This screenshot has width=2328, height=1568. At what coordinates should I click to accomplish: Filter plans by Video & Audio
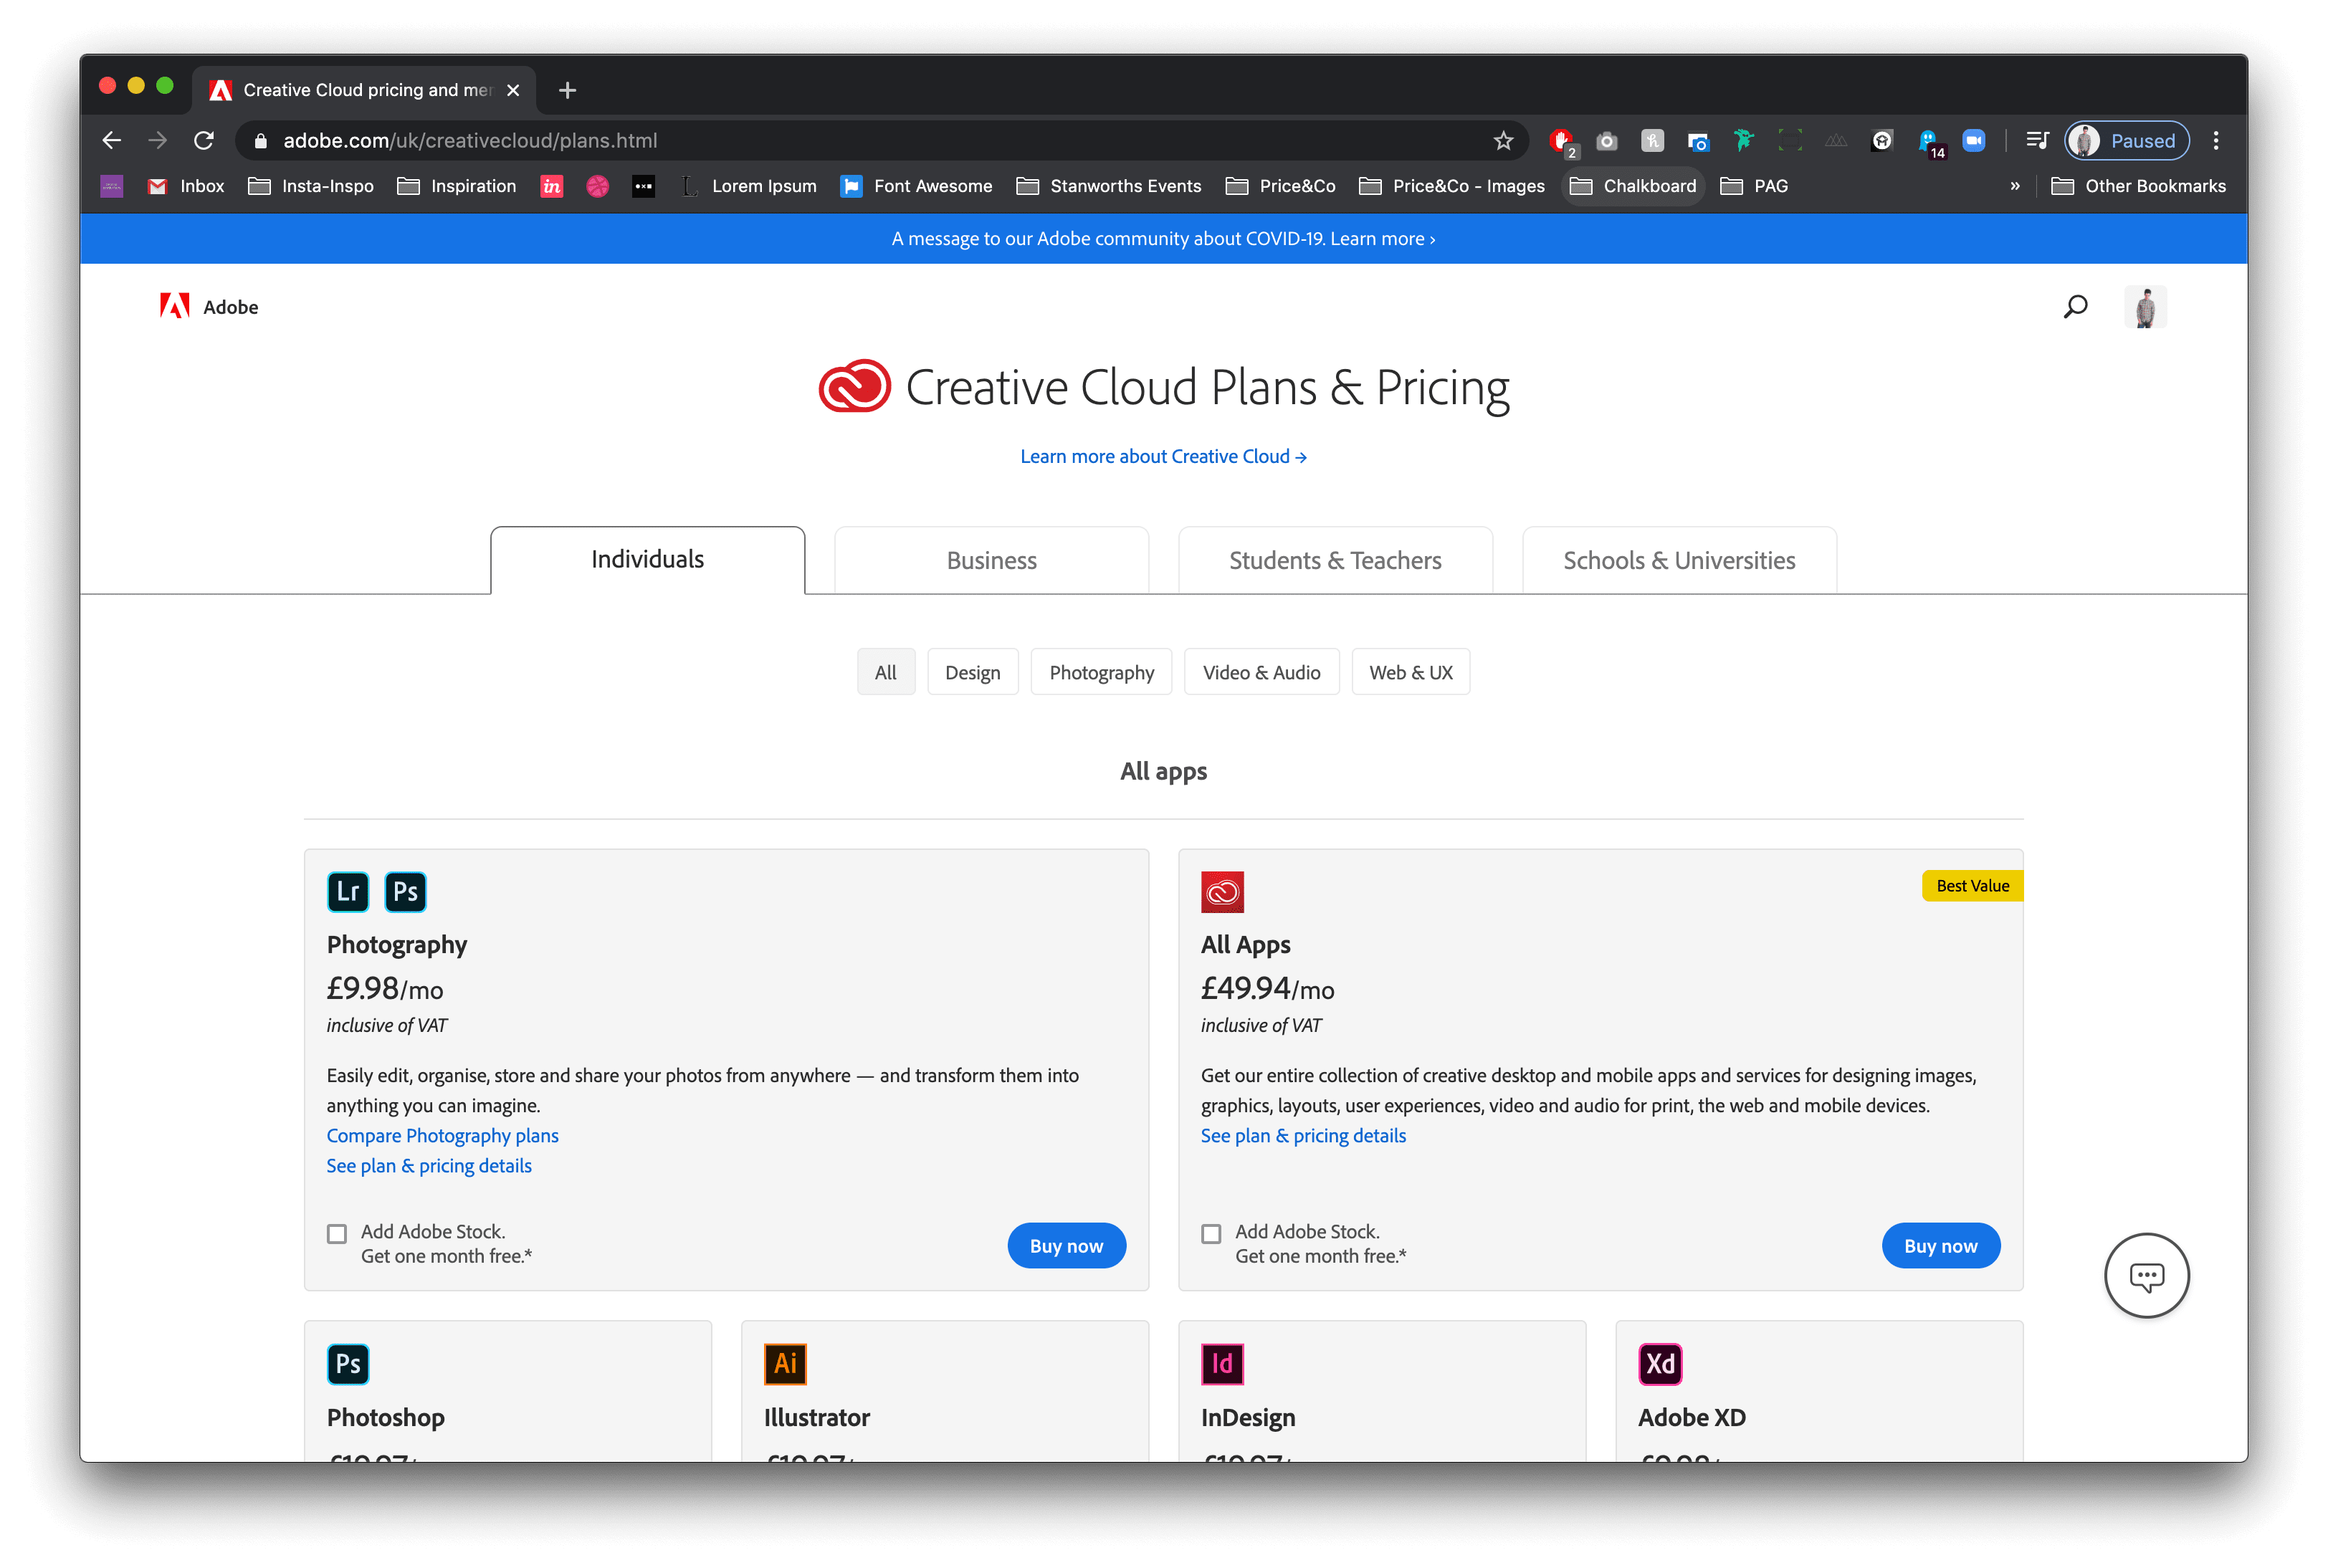[x=1261, y=672]
